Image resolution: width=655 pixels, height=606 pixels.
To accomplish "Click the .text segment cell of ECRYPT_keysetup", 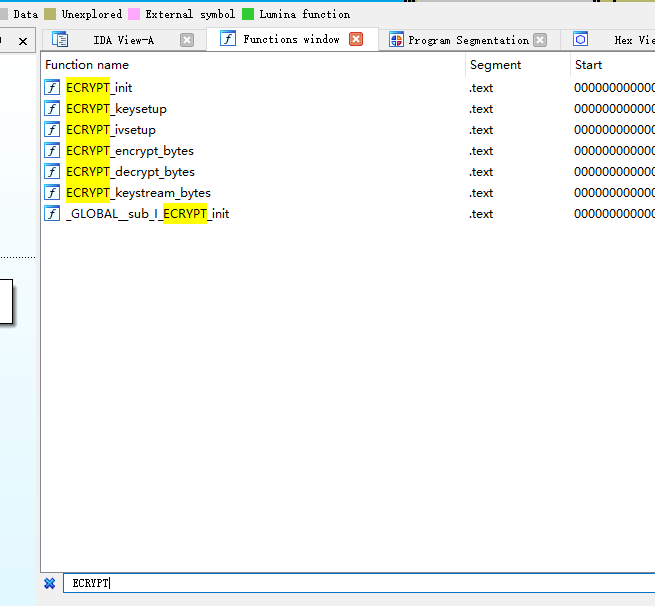I will [481, 109].
